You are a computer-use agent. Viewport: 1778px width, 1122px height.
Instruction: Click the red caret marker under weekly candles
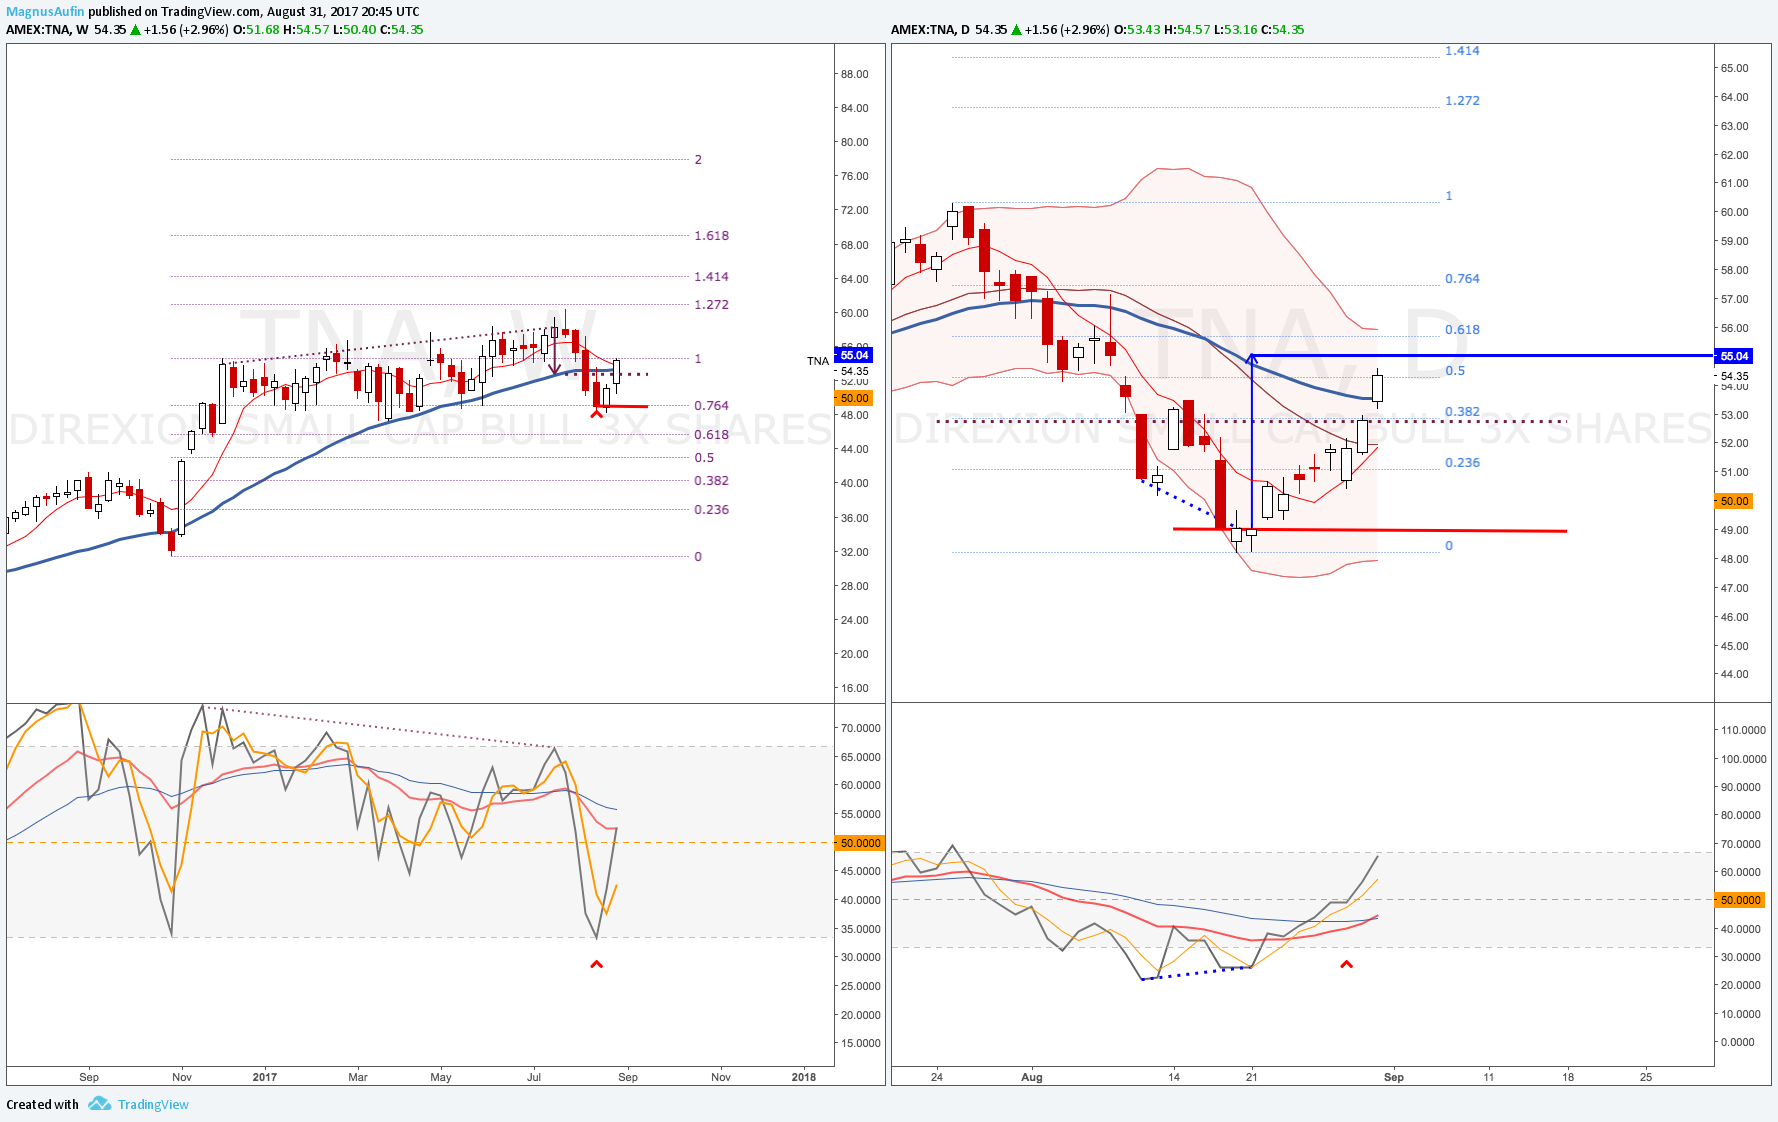click(x=597, y=413)
